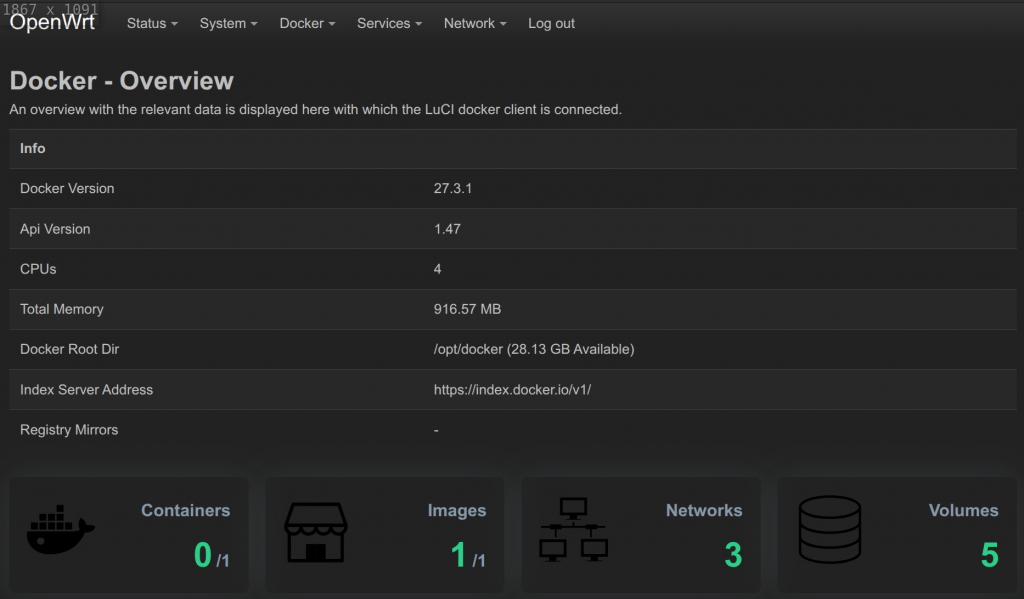The height and width of the screenshot is (599, 1024).
Task: Select the /opt/docker root dir value
Action: click(534, 349)
